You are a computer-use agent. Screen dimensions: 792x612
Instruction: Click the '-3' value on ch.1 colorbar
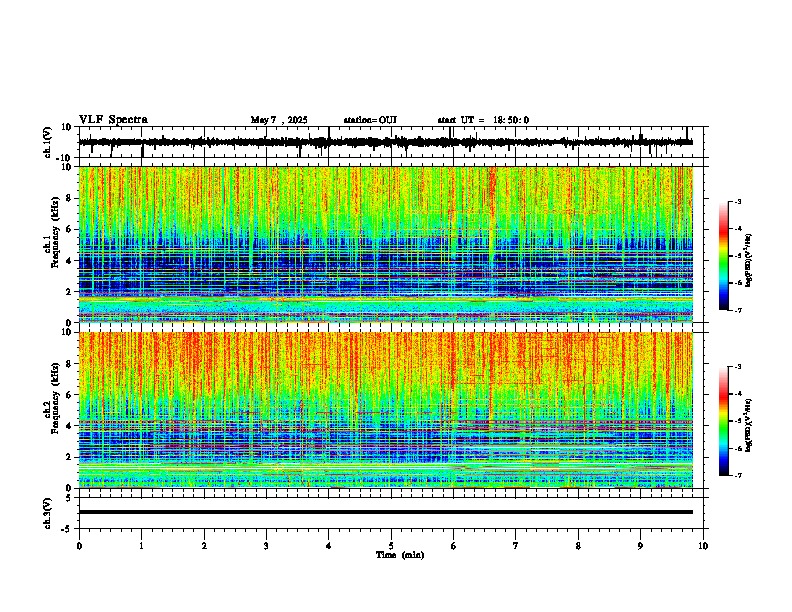(737, 202)
